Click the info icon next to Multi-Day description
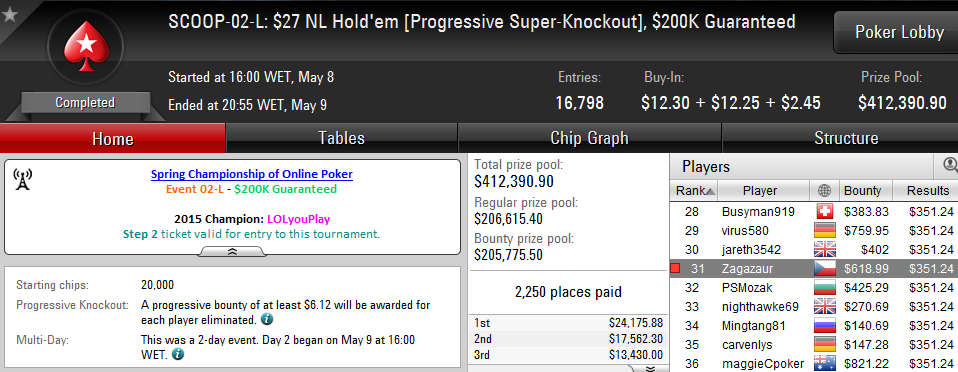958x372 pixels. [178, 354]
